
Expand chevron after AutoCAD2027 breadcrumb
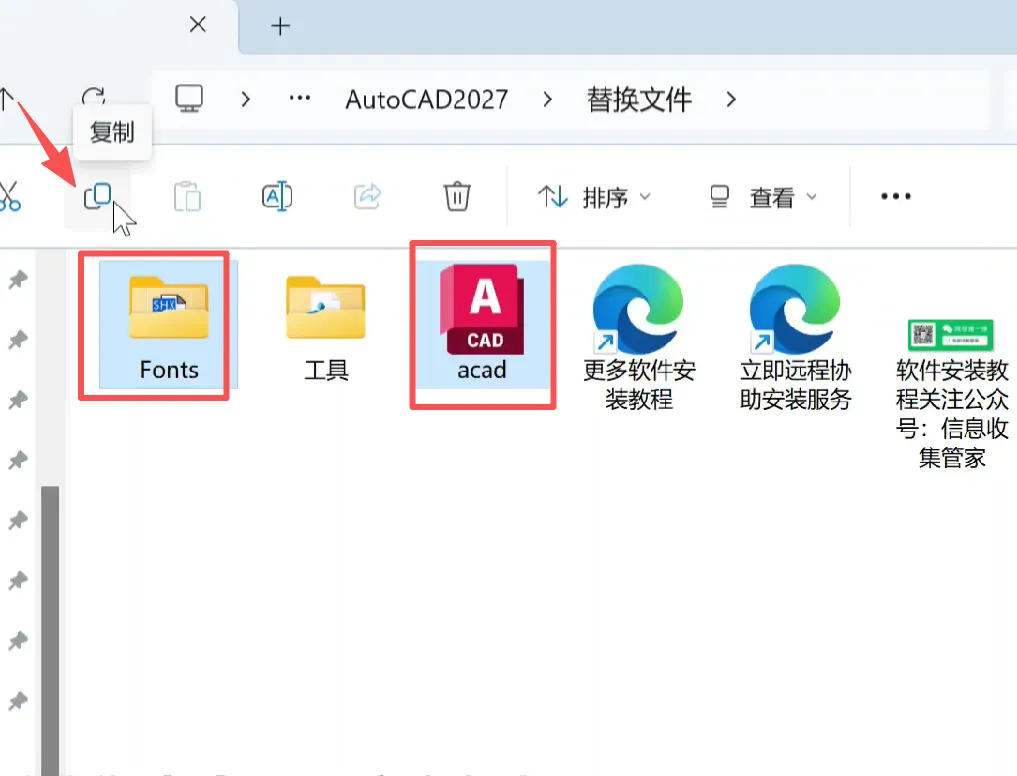pos(547,99)
